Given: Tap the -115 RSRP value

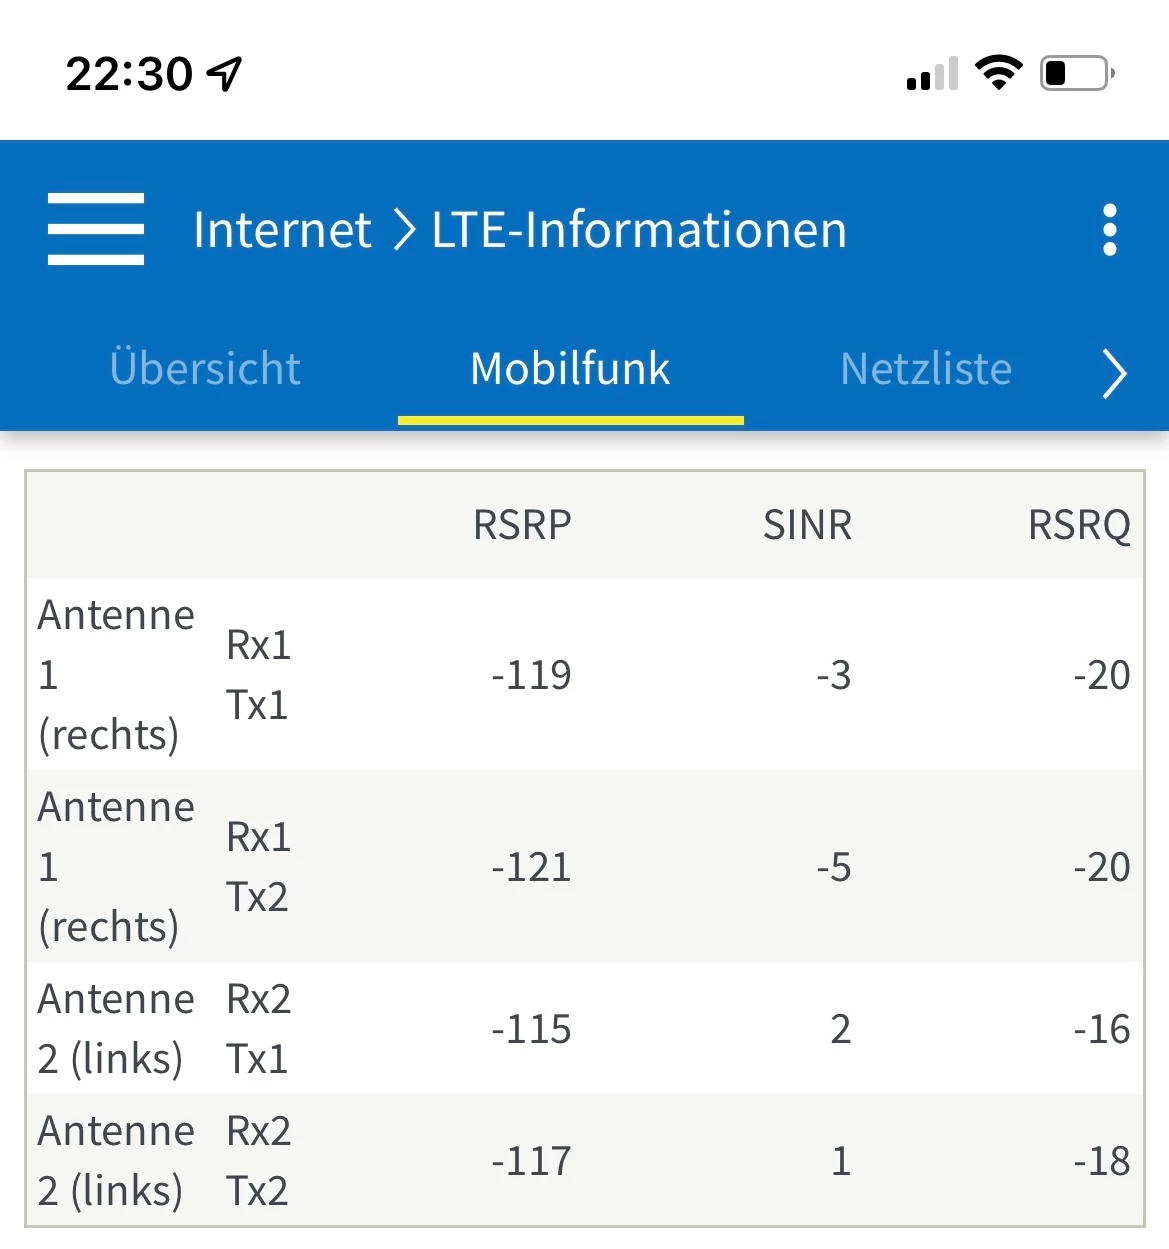Looking at the screenshot, I should 531,1029.
